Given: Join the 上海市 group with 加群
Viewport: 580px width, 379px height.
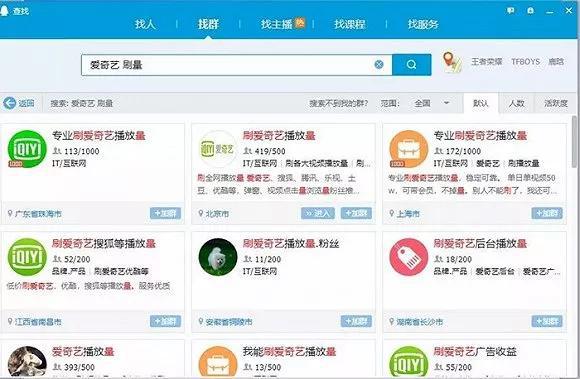Looking at the screenshot, I should [x=547, y=213].
